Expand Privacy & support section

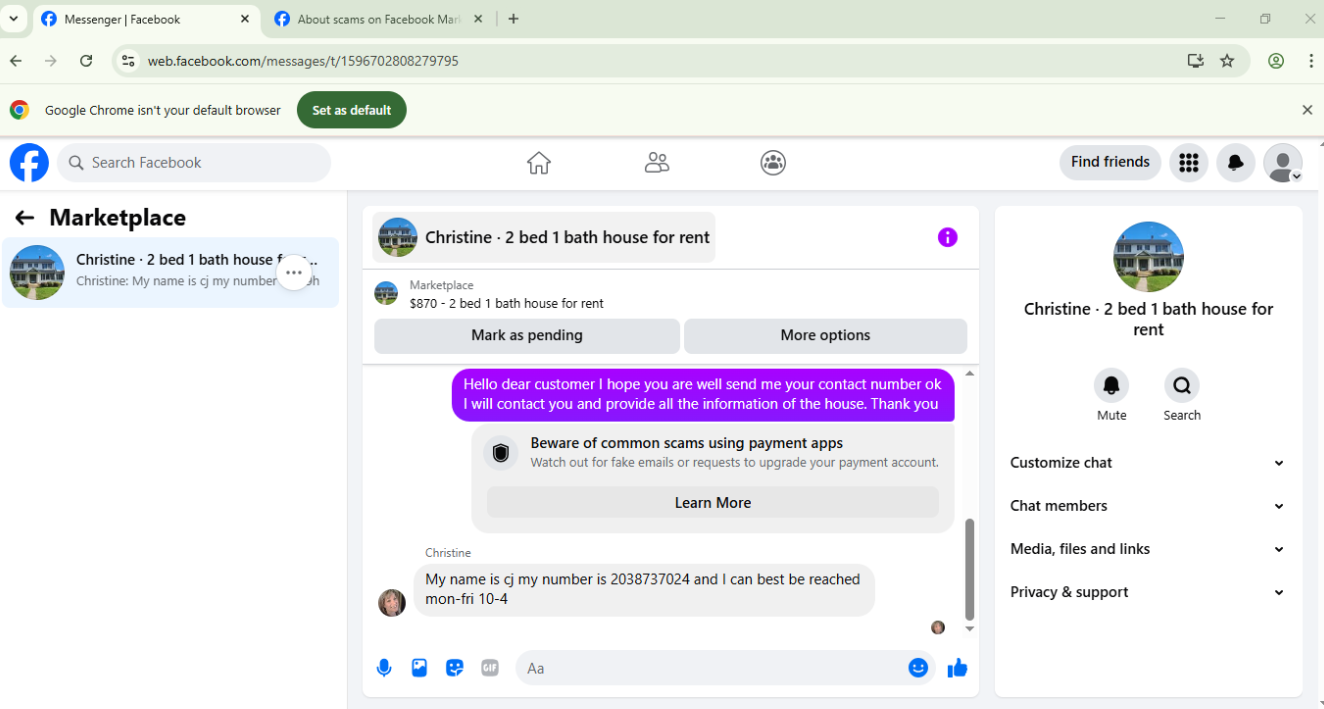tap(1148, 592)
